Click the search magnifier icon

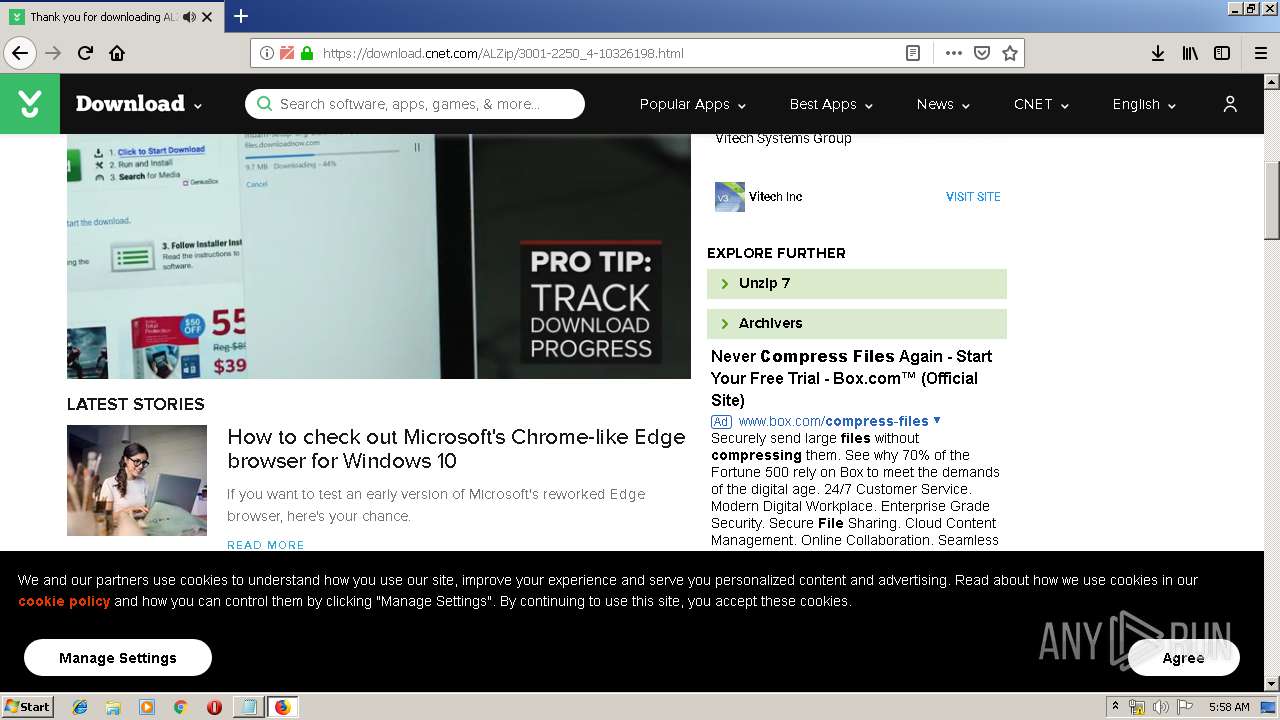(264, 104)
